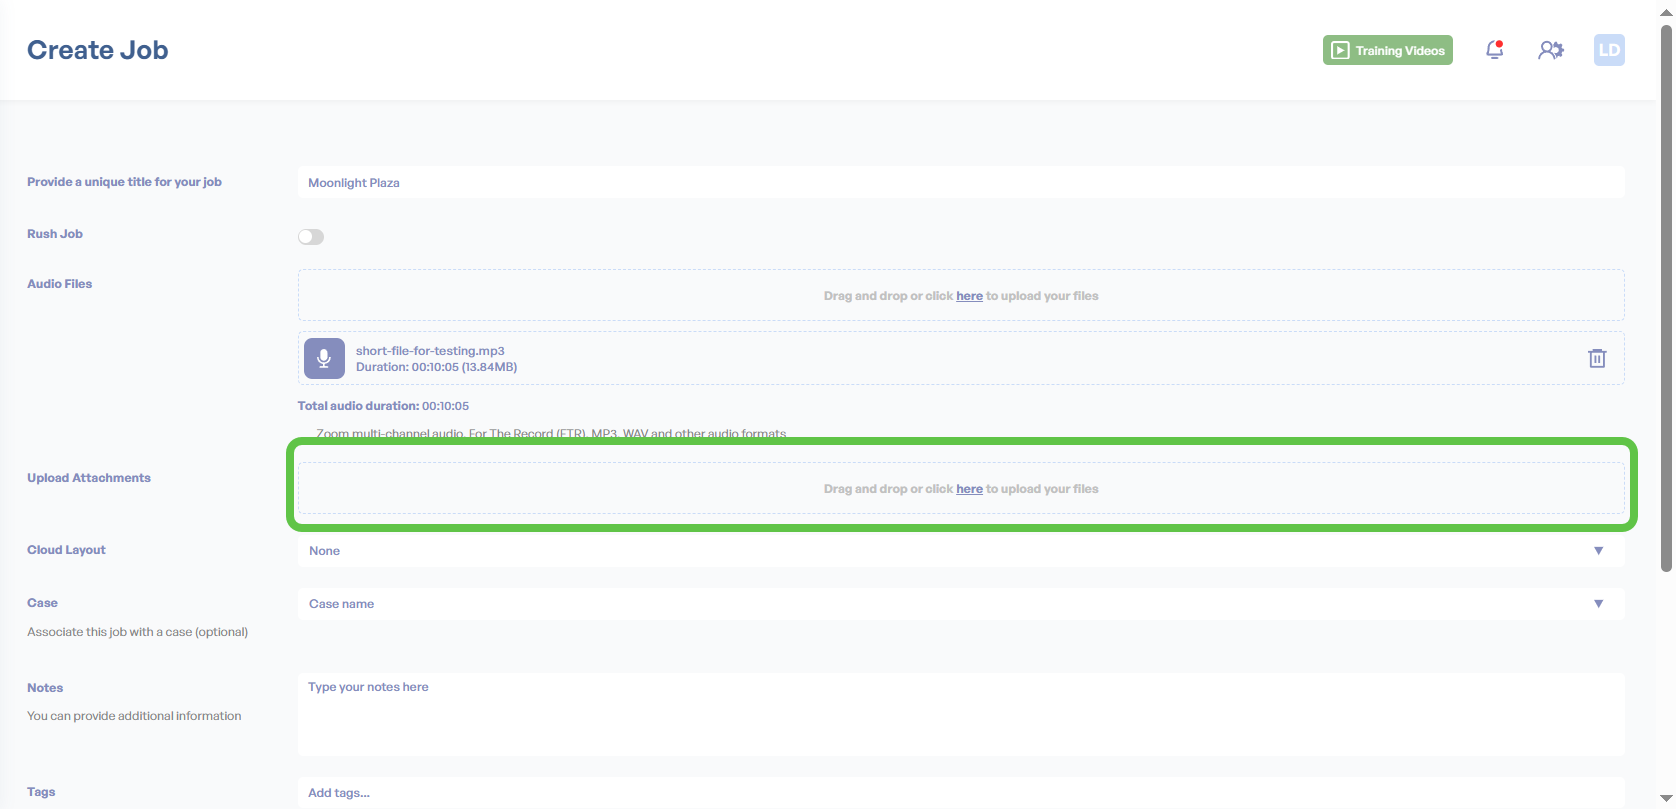Open the user settings gear icon

tap(1550, 50)
